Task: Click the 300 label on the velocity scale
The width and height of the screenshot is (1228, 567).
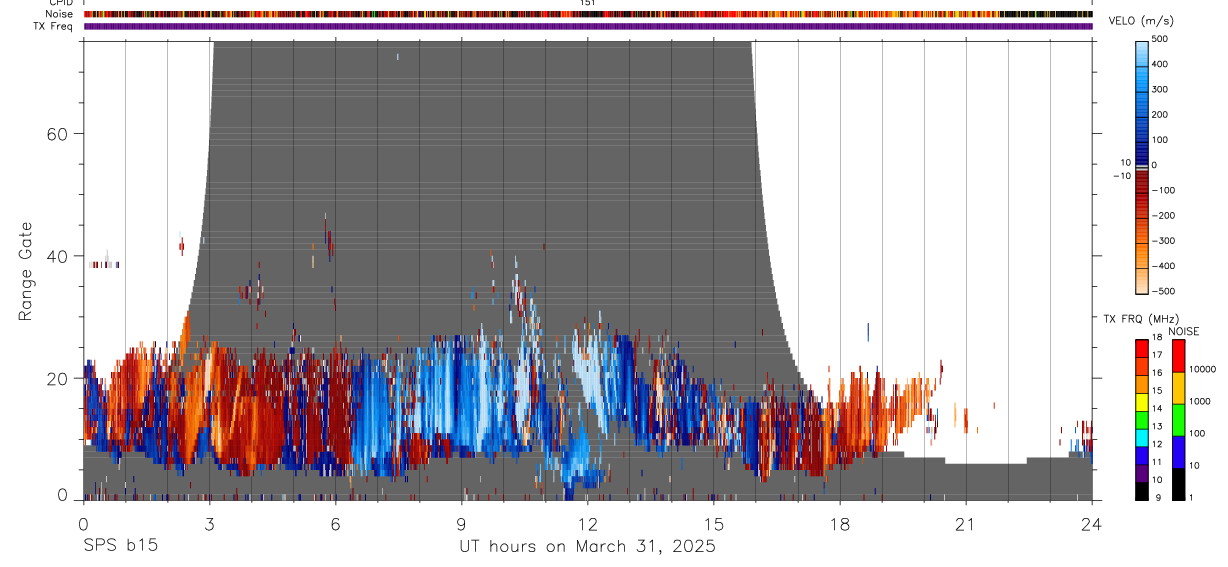Action: click(x=1160, y=90)
